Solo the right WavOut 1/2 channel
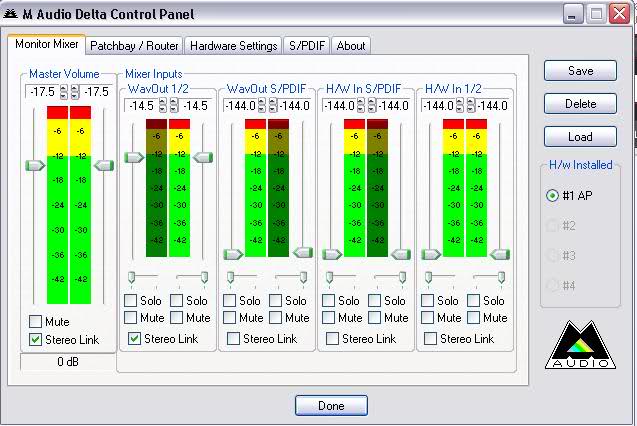This screenshot has height=426, width=637. coord(176,301)
